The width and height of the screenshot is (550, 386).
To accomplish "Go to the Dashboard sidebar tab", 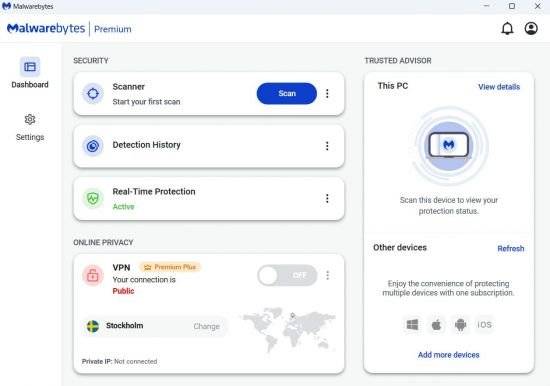I will click(x=30, y=73).
